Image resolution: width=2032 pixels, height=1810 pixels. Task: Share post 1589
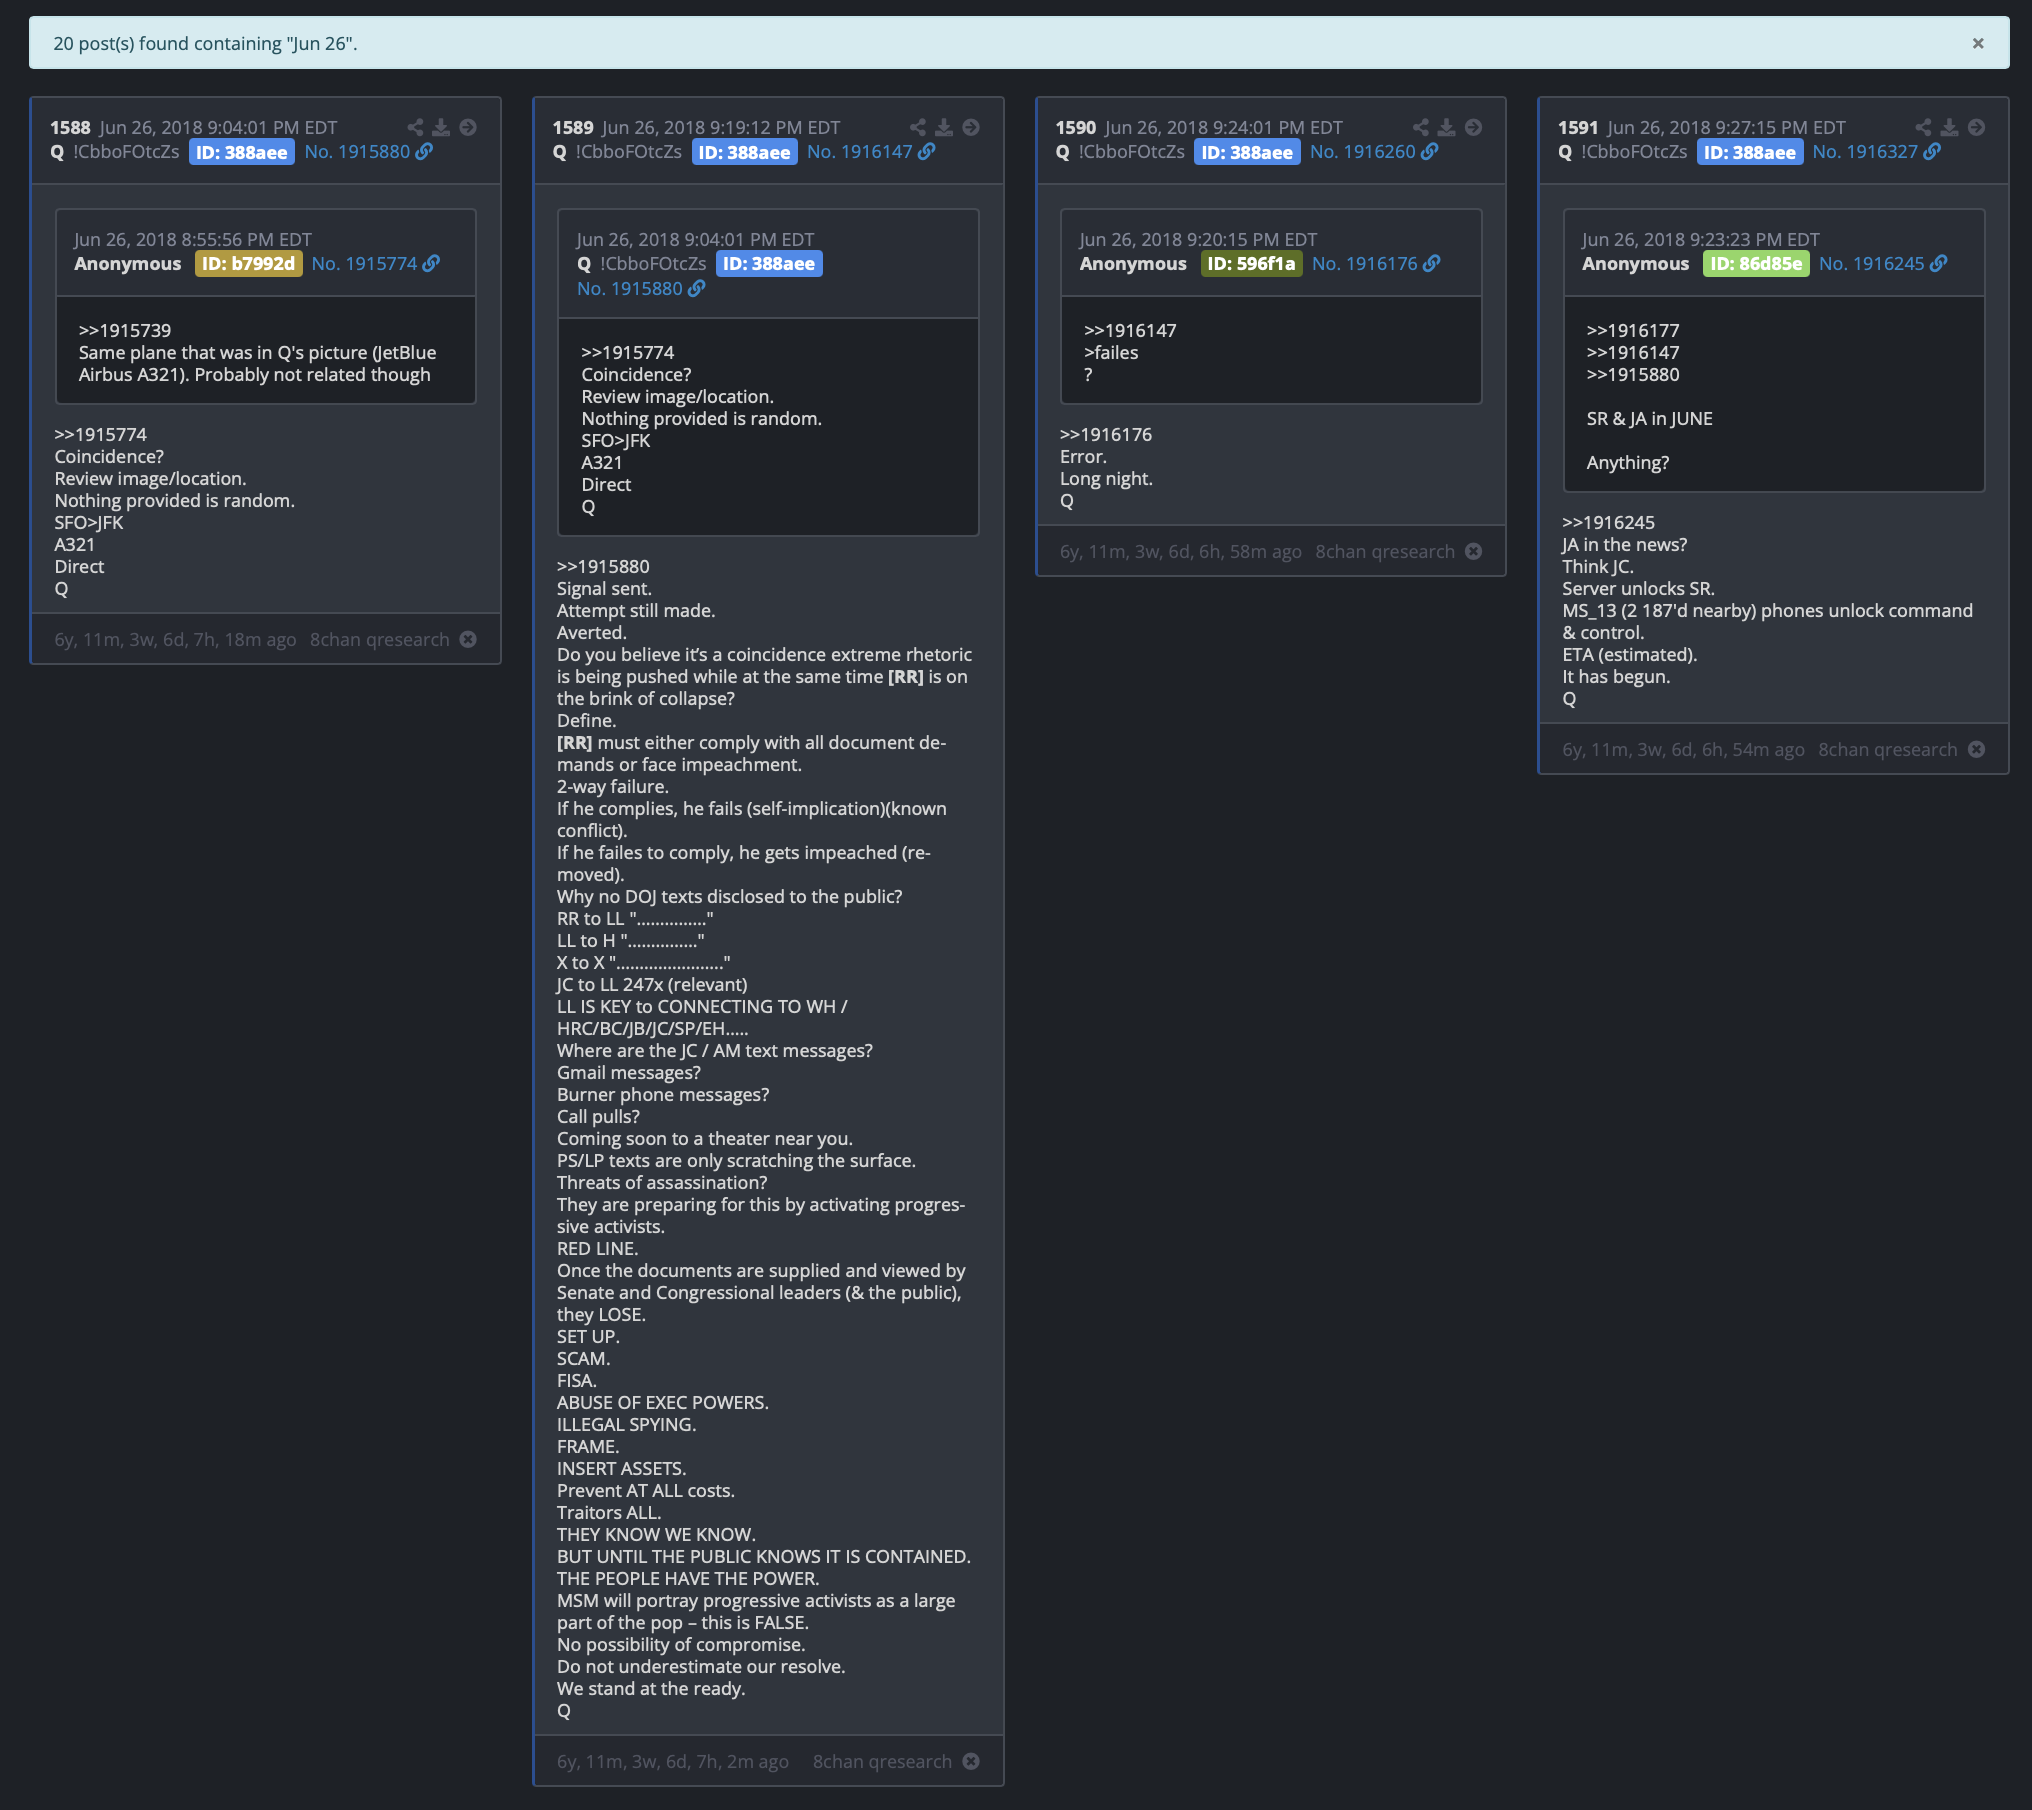918,127
